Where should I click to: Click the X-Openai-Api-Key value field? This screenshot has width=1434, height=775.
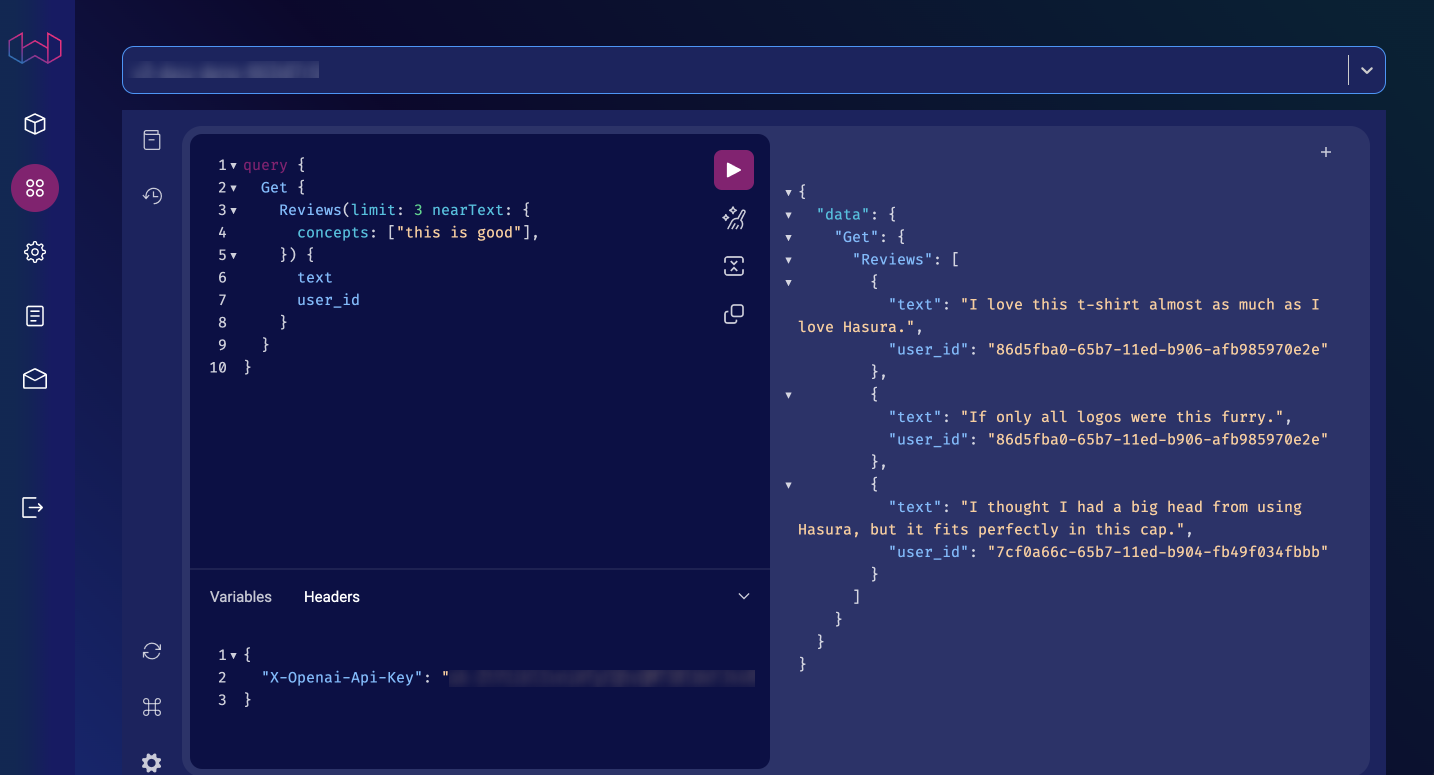tap(600, 677)
